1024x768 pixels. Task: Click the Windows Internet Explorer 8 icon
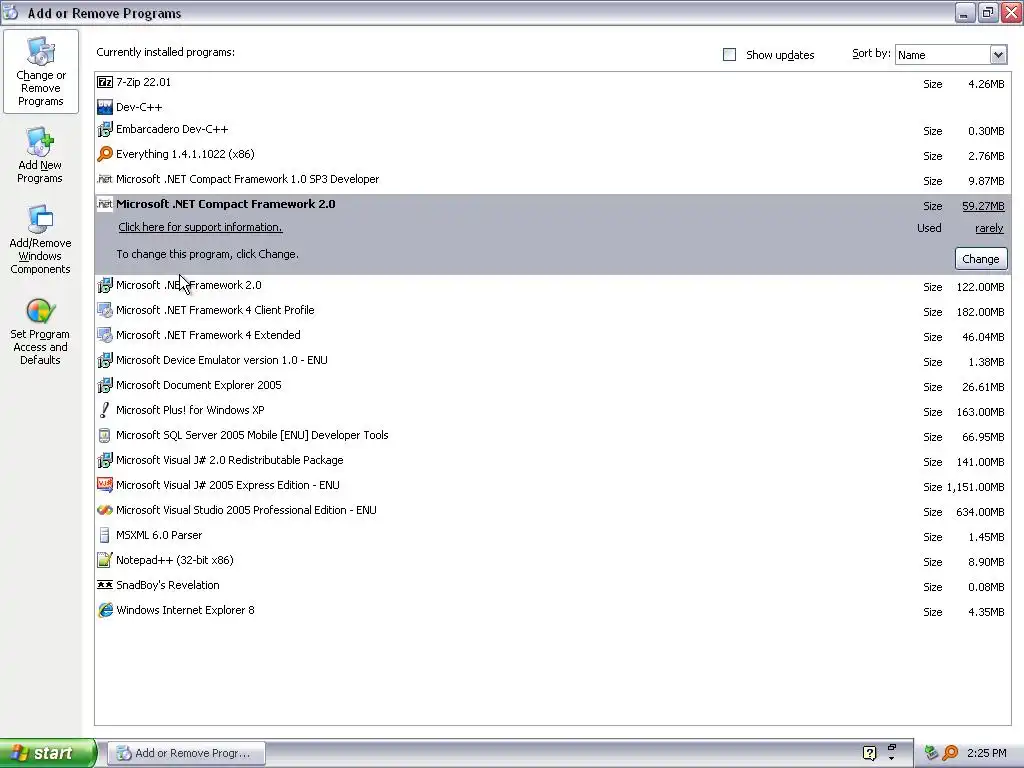tap(104, 610)
